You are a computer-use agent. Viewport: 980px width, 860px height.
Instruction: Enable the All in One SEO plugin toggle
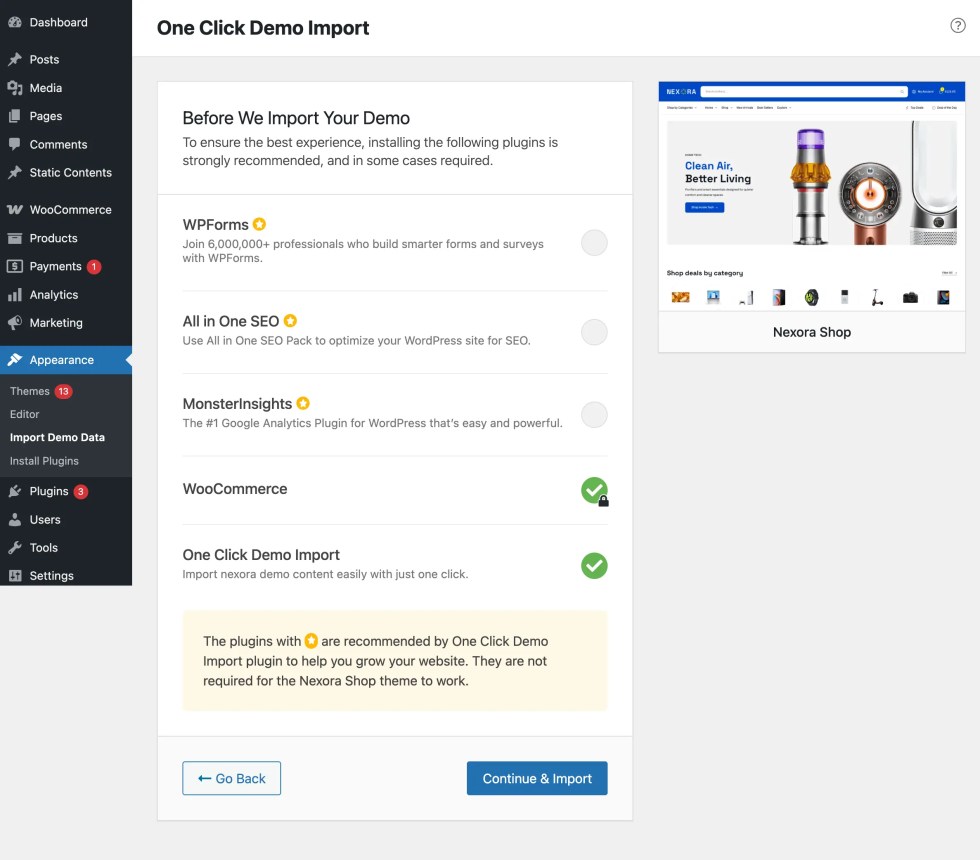point(594,332)
